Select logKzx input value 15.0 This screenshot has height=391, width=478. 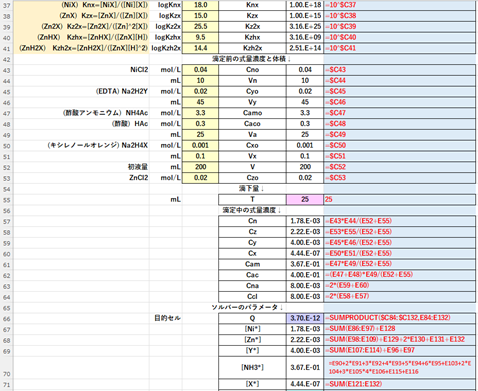click(x=200, y=16)
